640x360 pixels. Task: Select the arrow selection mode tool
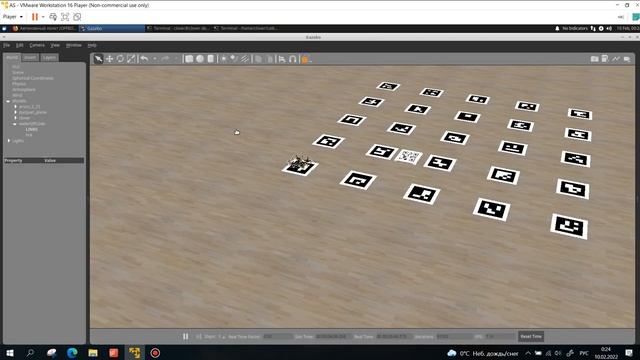point(98,59)
